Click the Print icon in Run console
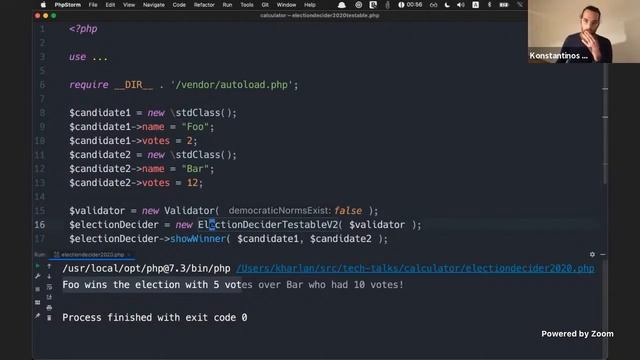Image resolution: width=640 pixels, height=360 pixels. (x=49, y=307)
